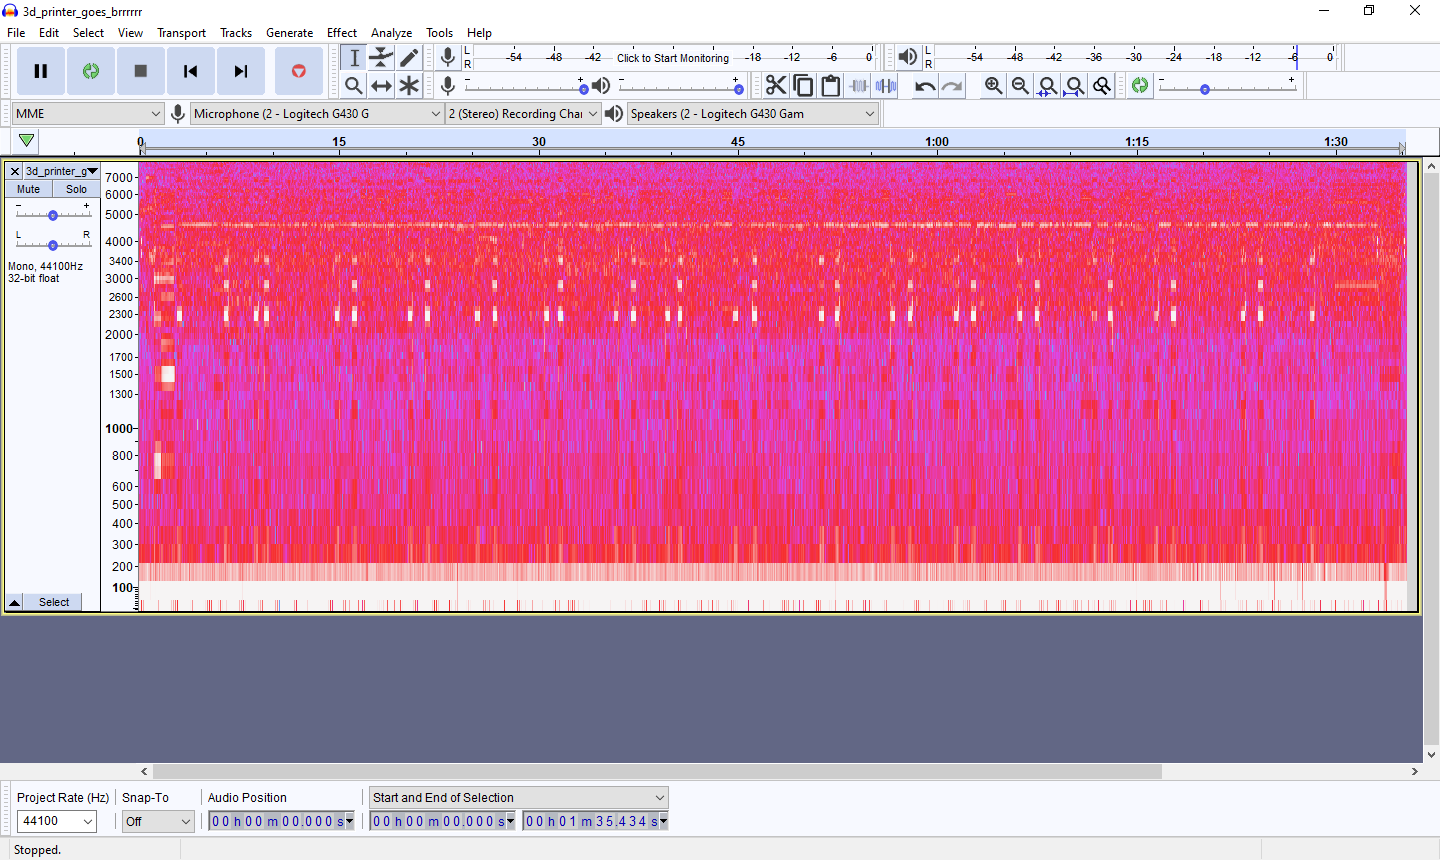Click the Silence audio icon
This screenshot has height=860, width=1440.
click(885, 86)
